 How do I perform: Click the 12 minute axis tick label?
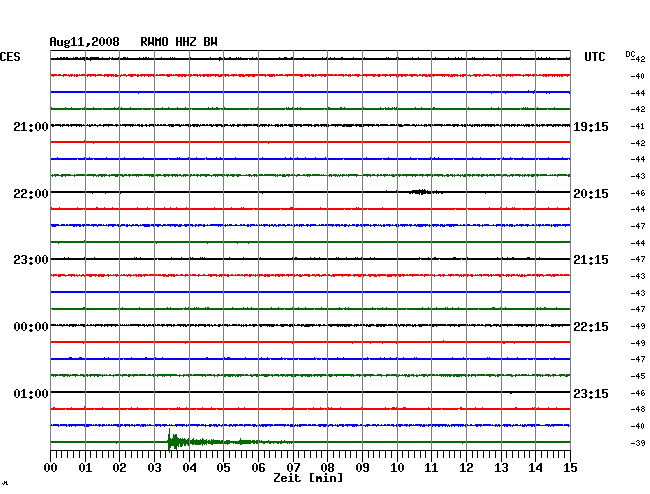click(466, 467)
